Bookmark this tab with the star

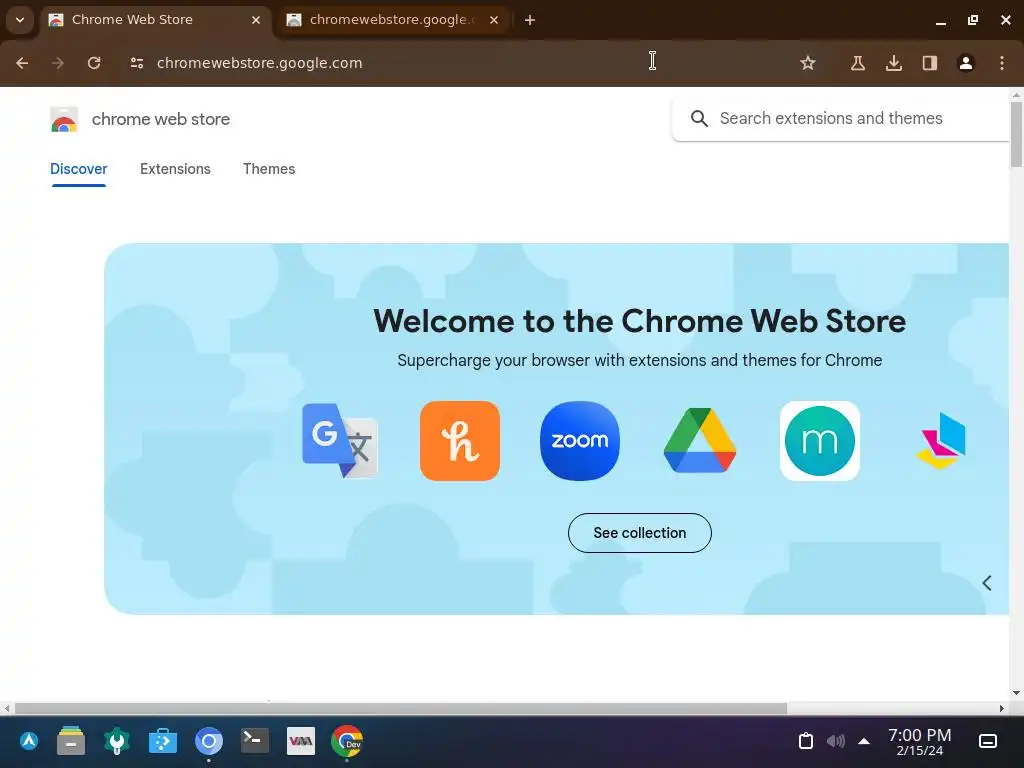[808, 63]
